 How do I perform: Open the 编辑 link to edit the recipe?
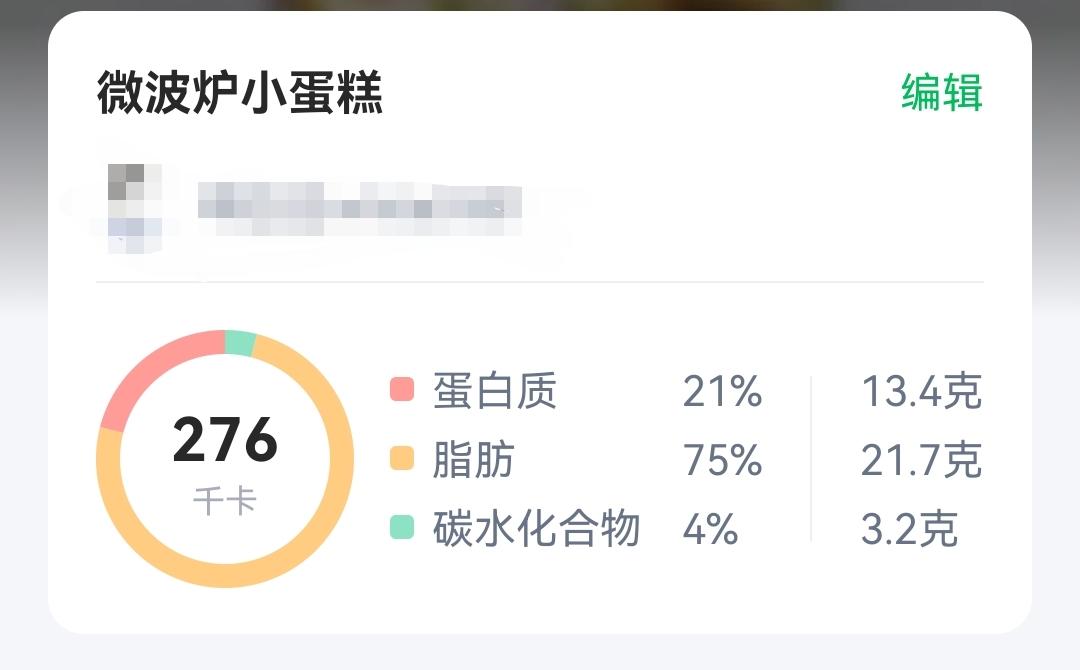coord(941,91)
